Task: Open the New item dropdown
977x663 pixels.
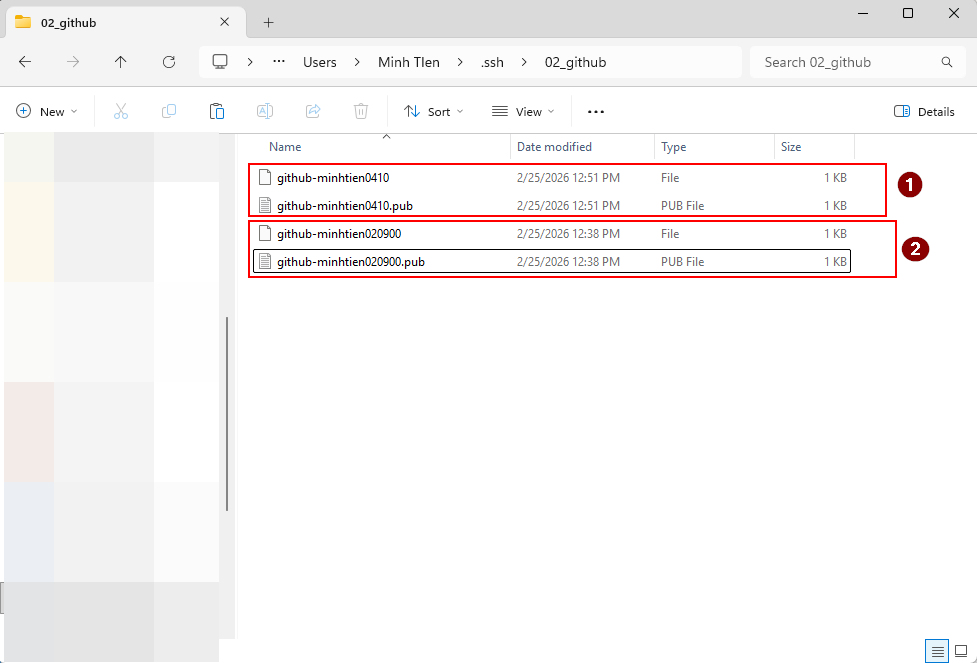Action: point(47,112)
